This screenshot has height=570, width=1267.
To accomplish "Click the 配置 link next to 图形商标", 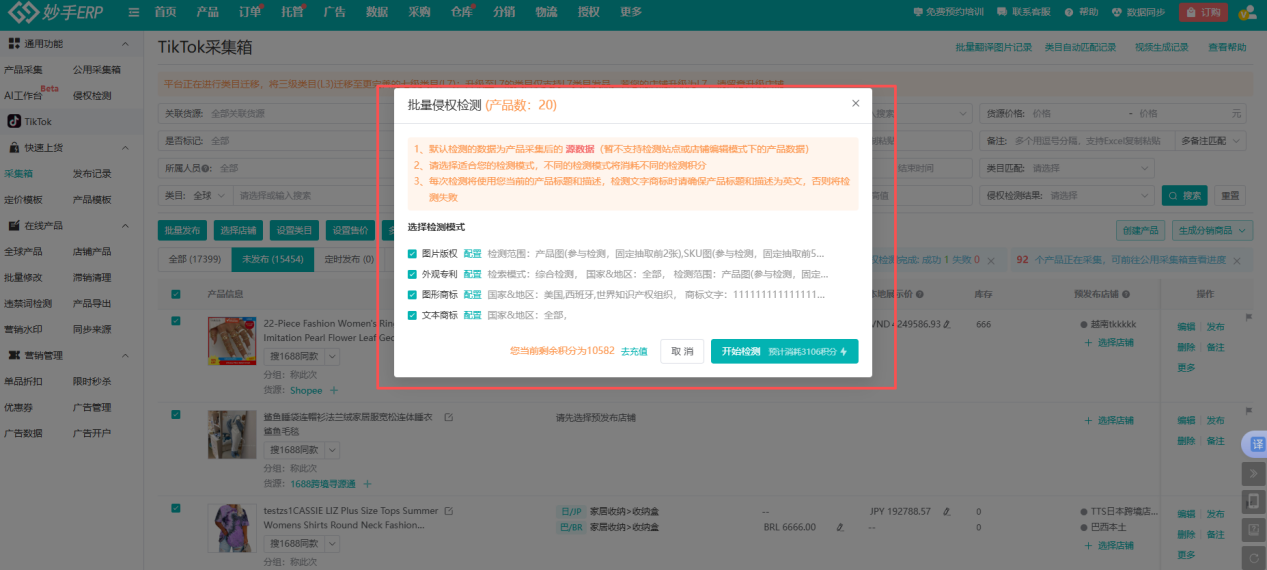I will click(x=472, y=295).
